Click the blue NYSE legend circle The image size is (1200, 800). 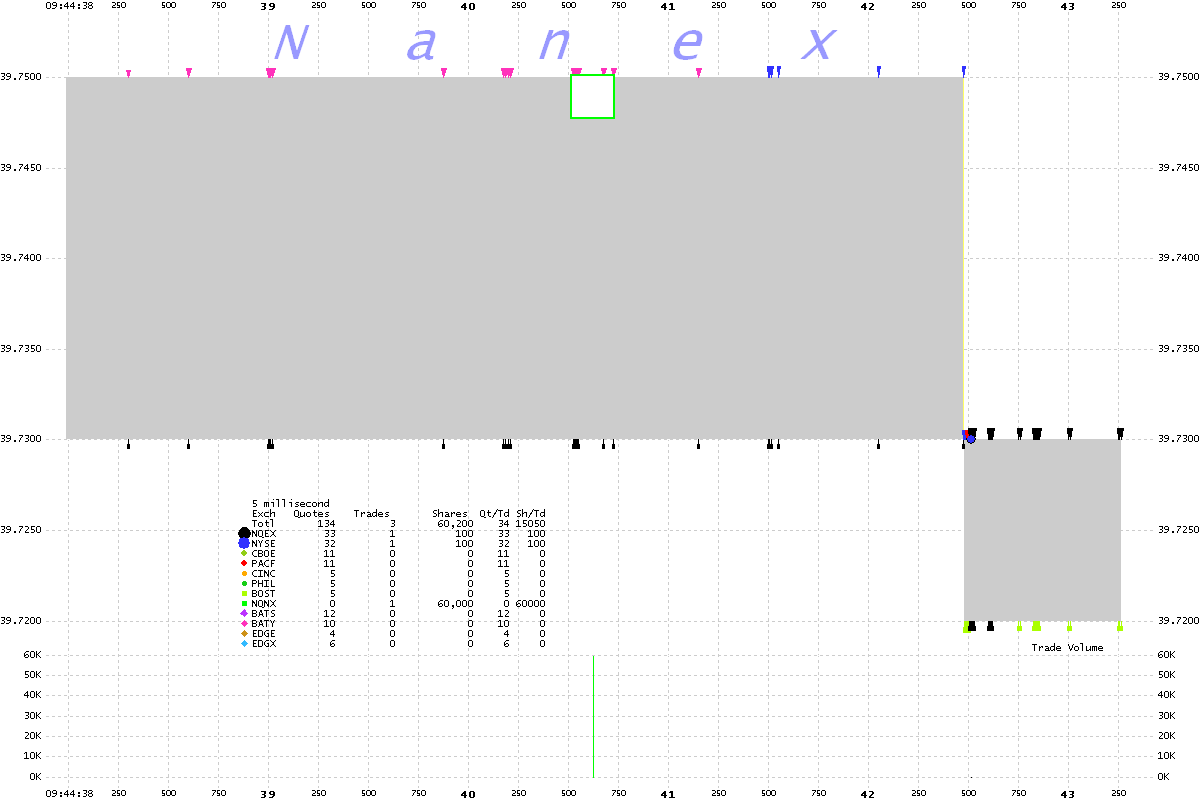pyautogui.click(x=244, y=543)
